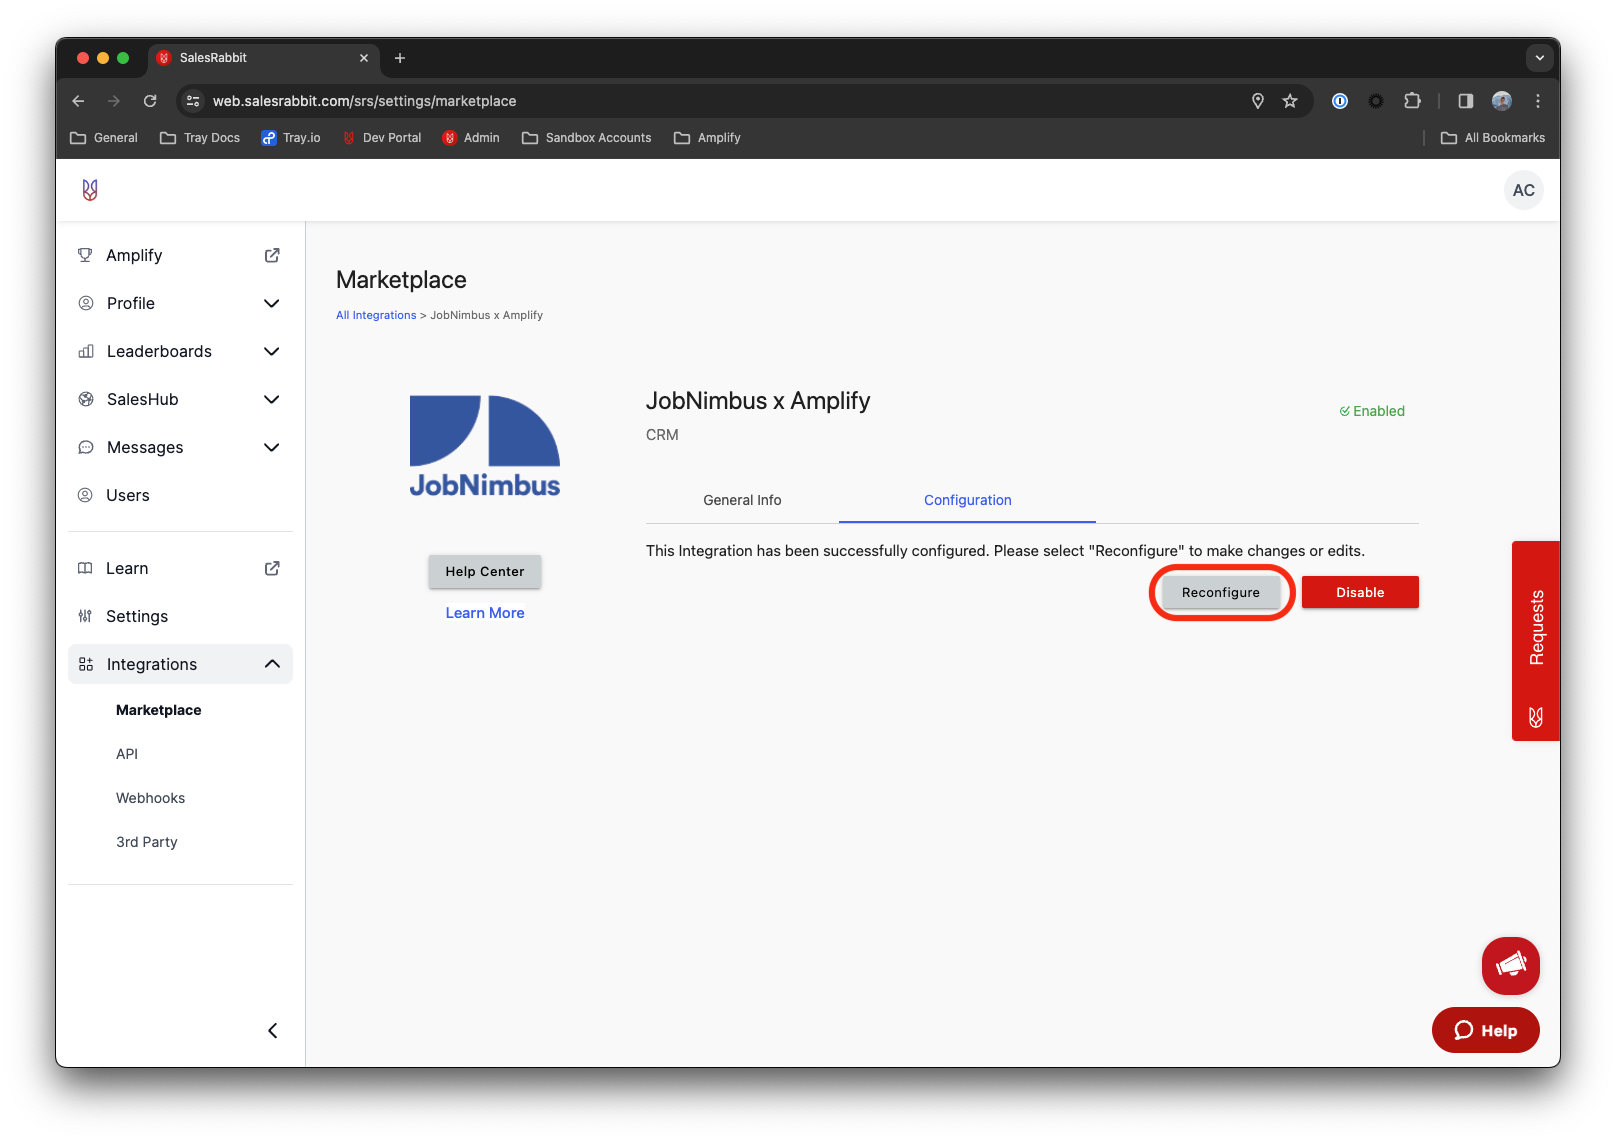1616x1141 pixels.
Task: Close the SalesRabbit browser tab
Action: click(x=364, y=58)
